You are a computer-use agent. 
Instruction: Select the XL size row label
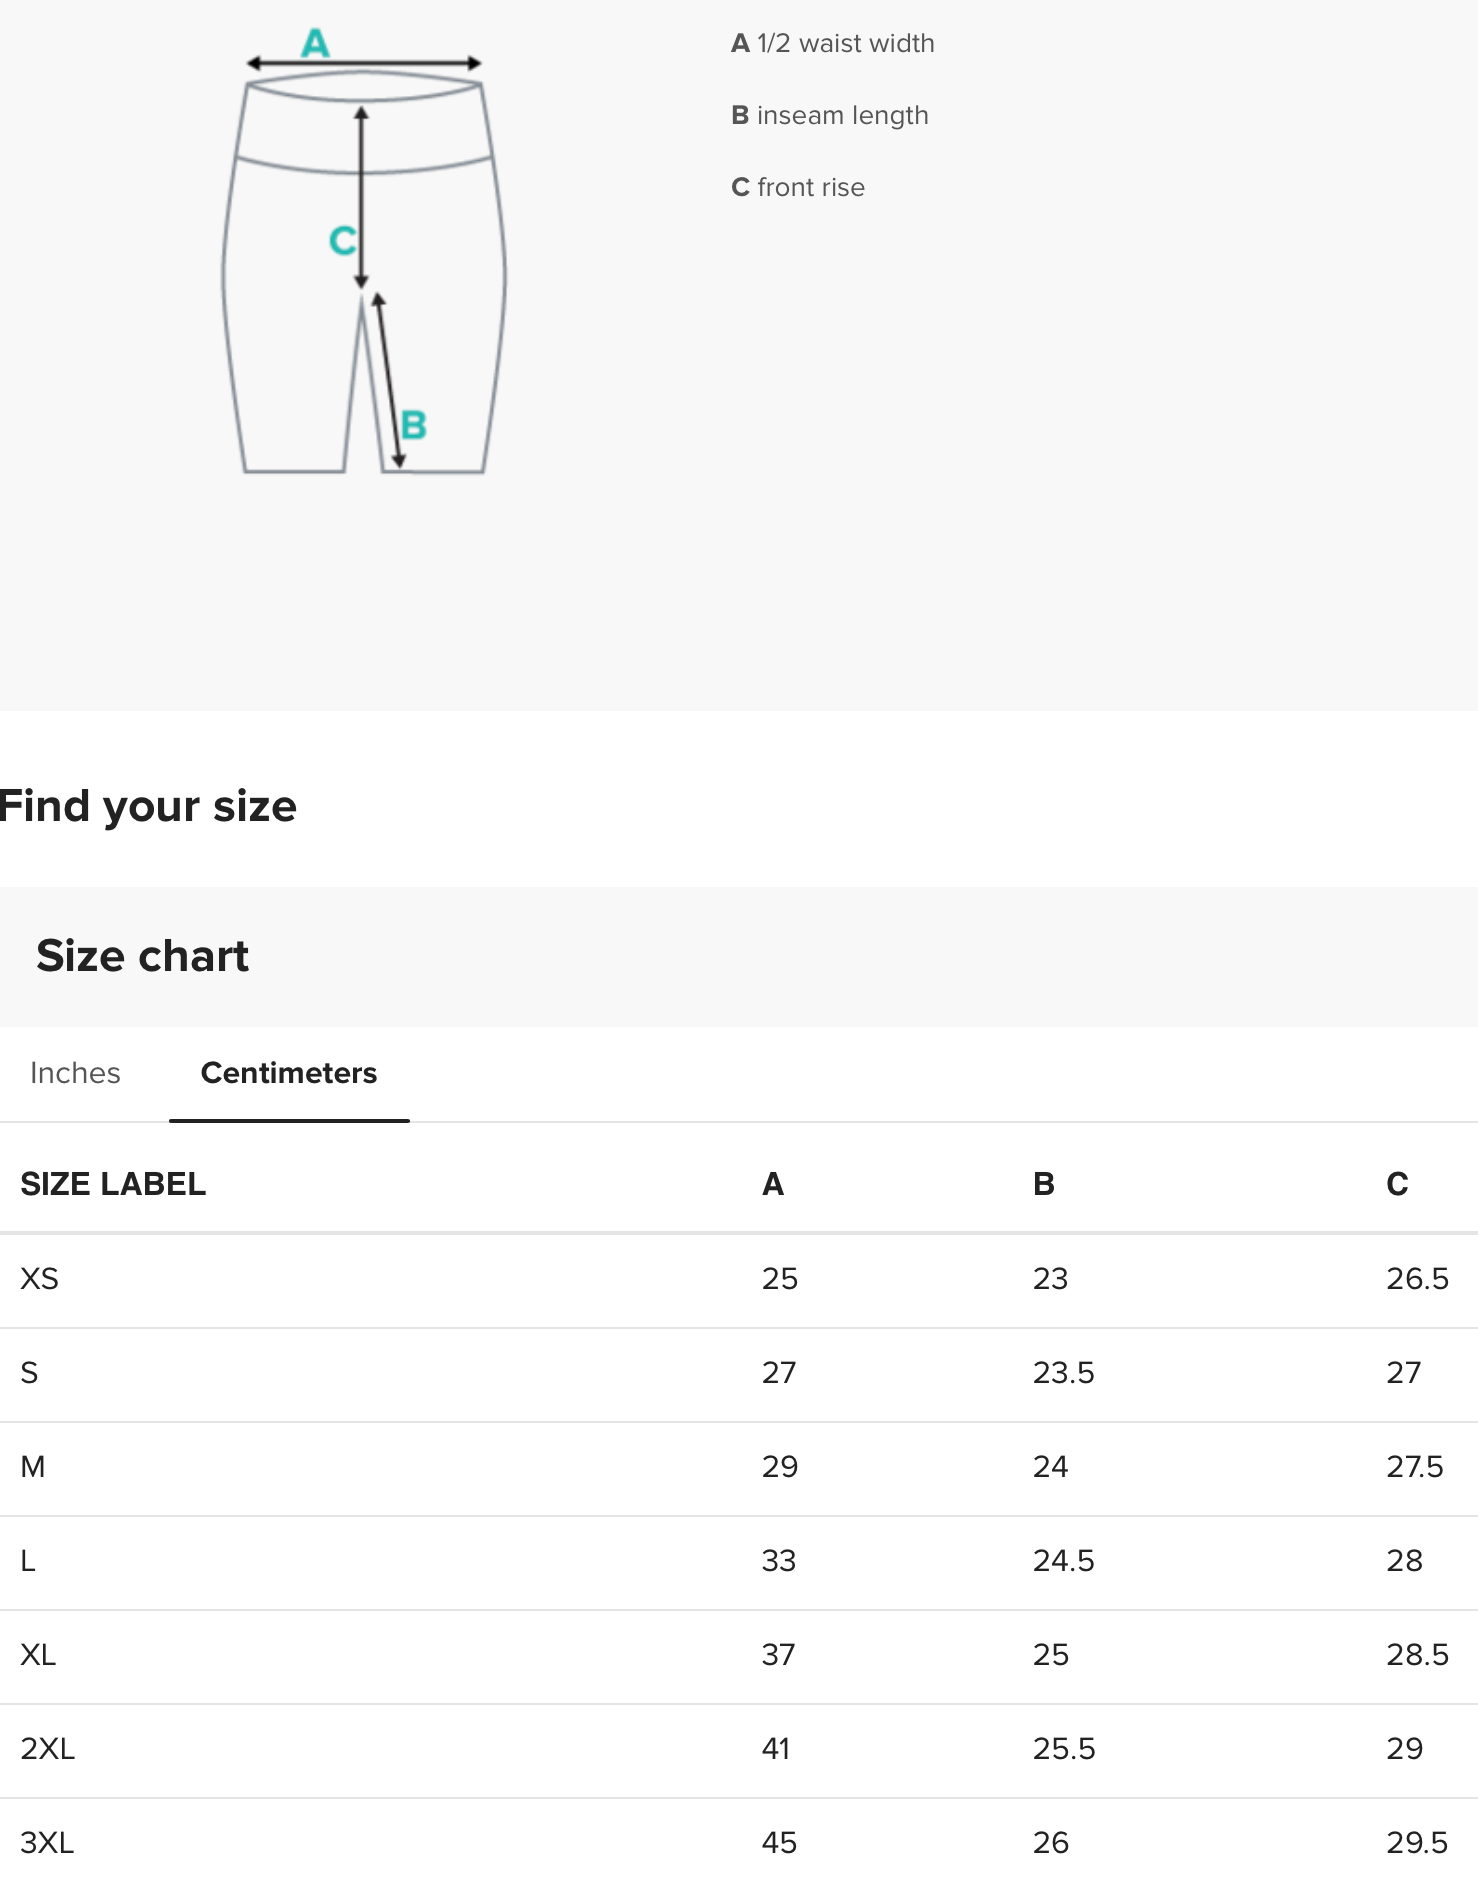38,1655
